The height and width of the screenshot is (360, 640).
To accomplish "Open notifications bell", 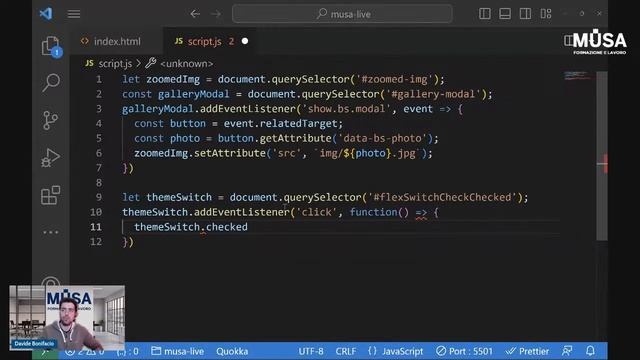I will [590, 351].
